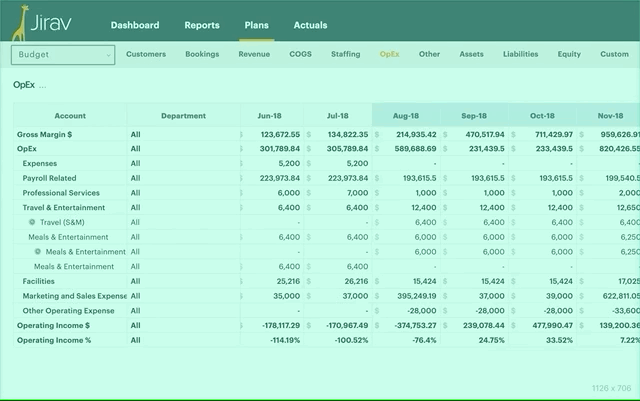Open the Staffing tab
Image resolution: width=640 pixels, height=401 pixels.
point(345,55)
